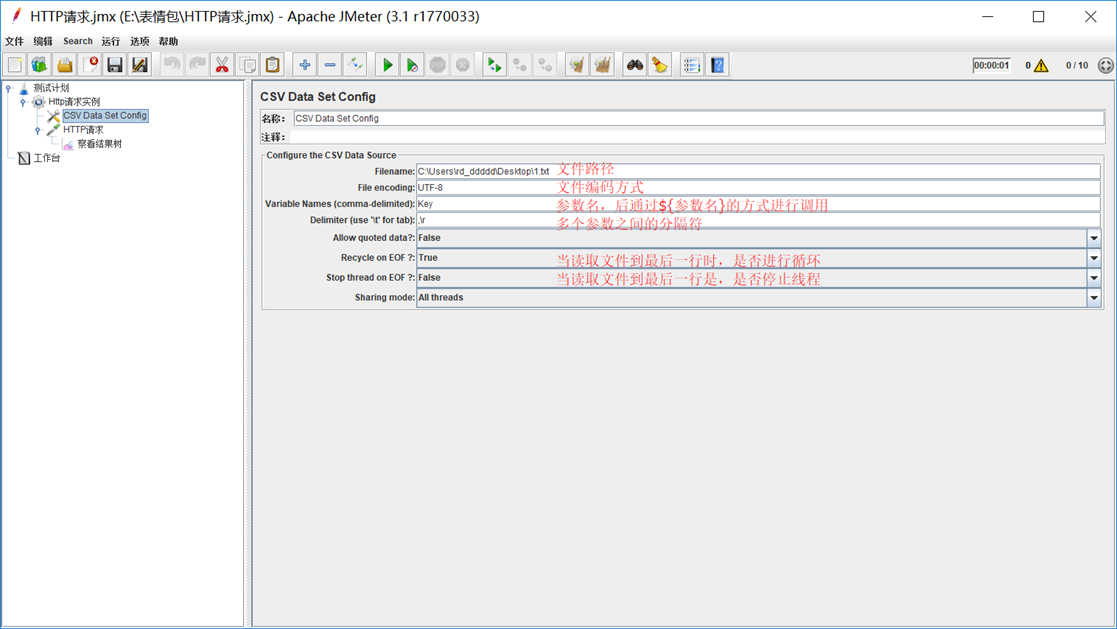
Task: Click Remote Start All icon
Action: 494,65
